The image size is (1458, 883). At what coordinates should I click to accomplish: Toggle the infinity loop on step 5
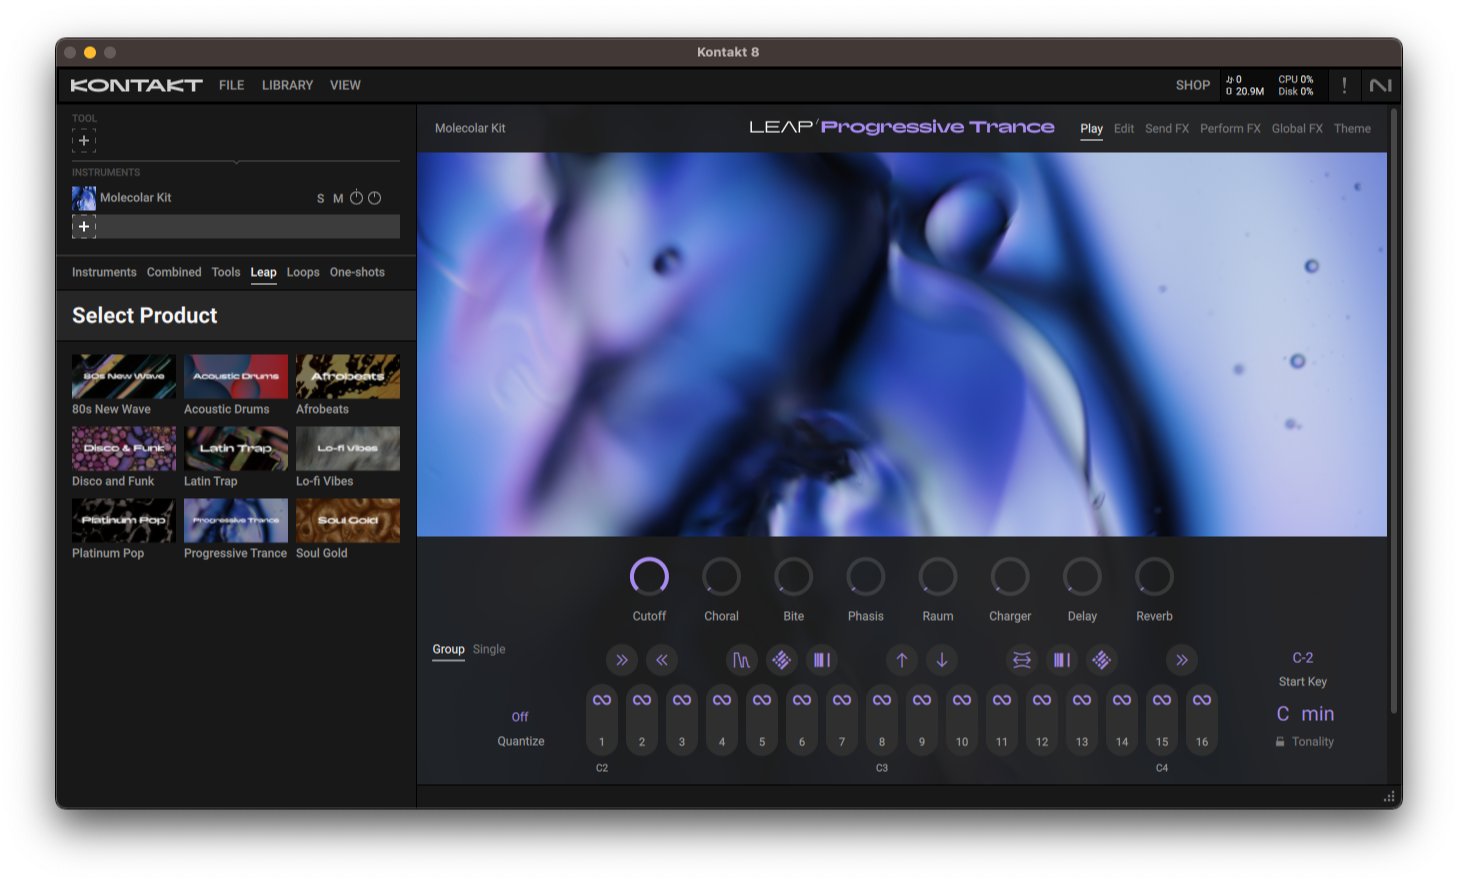(761, 701)
